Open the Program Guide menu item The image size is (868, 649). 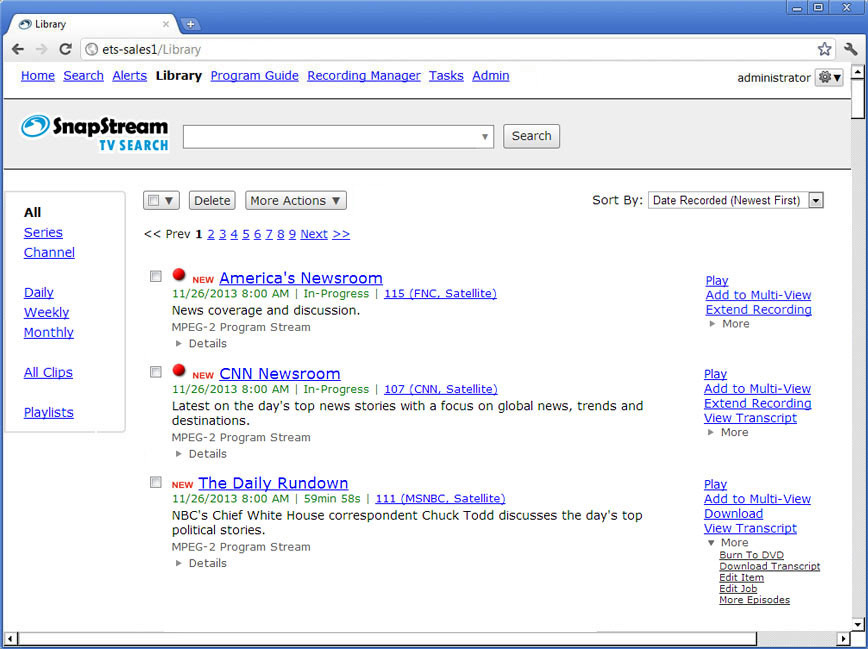point(254,76)
